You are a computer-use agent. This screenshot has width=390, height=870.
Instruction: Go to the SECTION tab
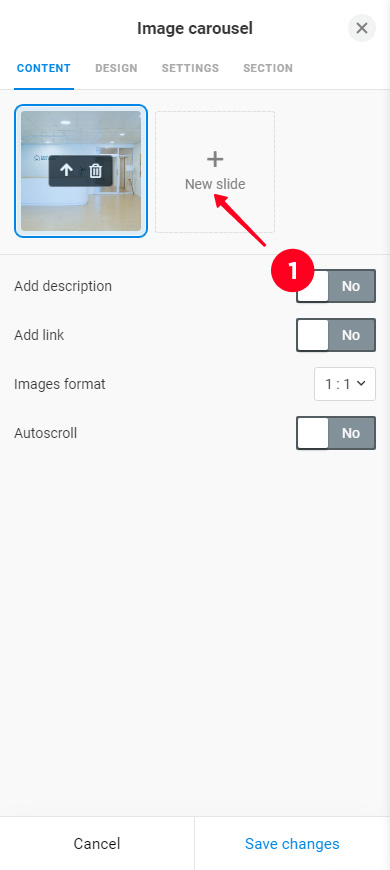point(268,68)
